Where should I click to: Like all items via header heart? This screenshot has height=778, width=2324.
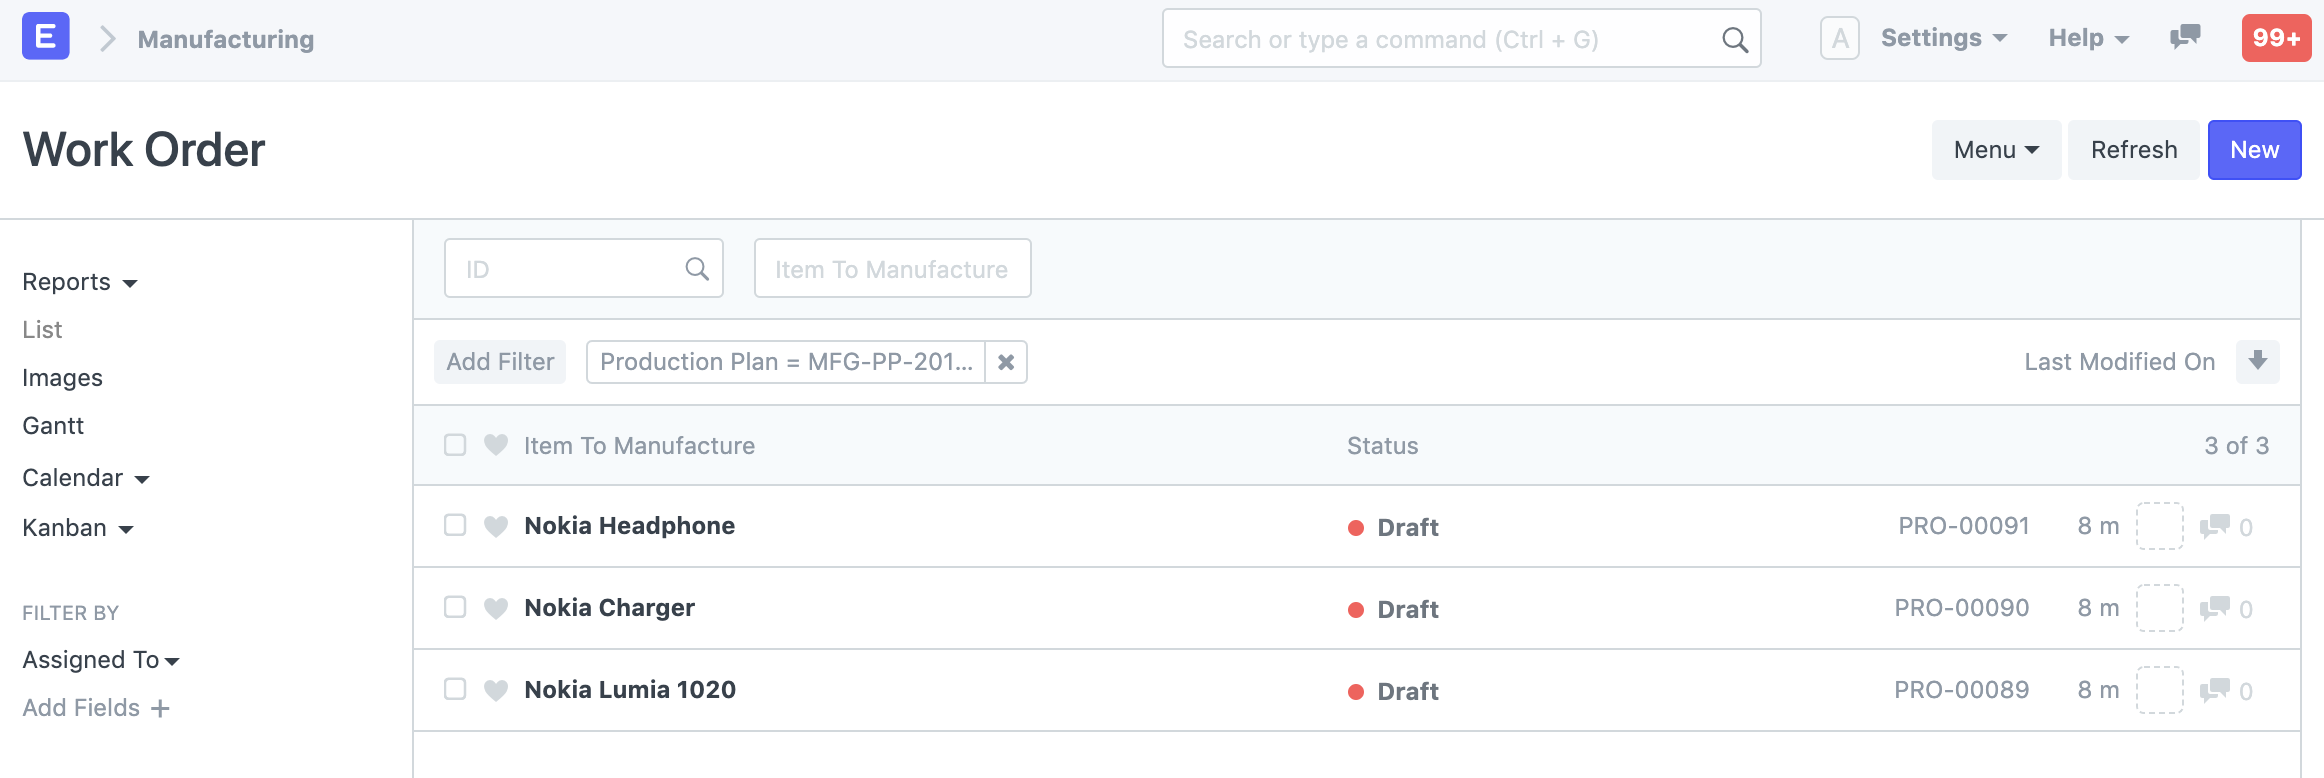click(x=496, y=445)
